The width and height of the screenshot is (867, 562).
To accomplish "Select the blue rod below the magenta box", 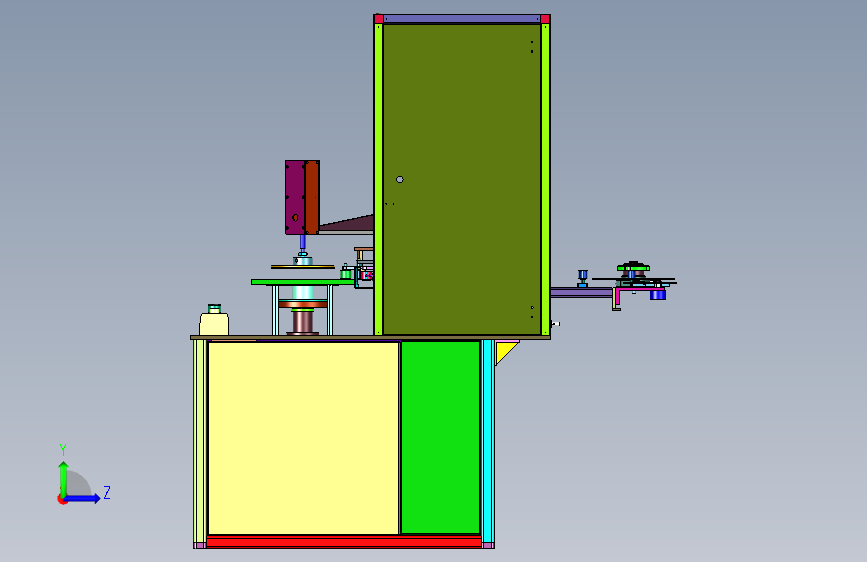I will pyautogui.click(x=302, y=242).
